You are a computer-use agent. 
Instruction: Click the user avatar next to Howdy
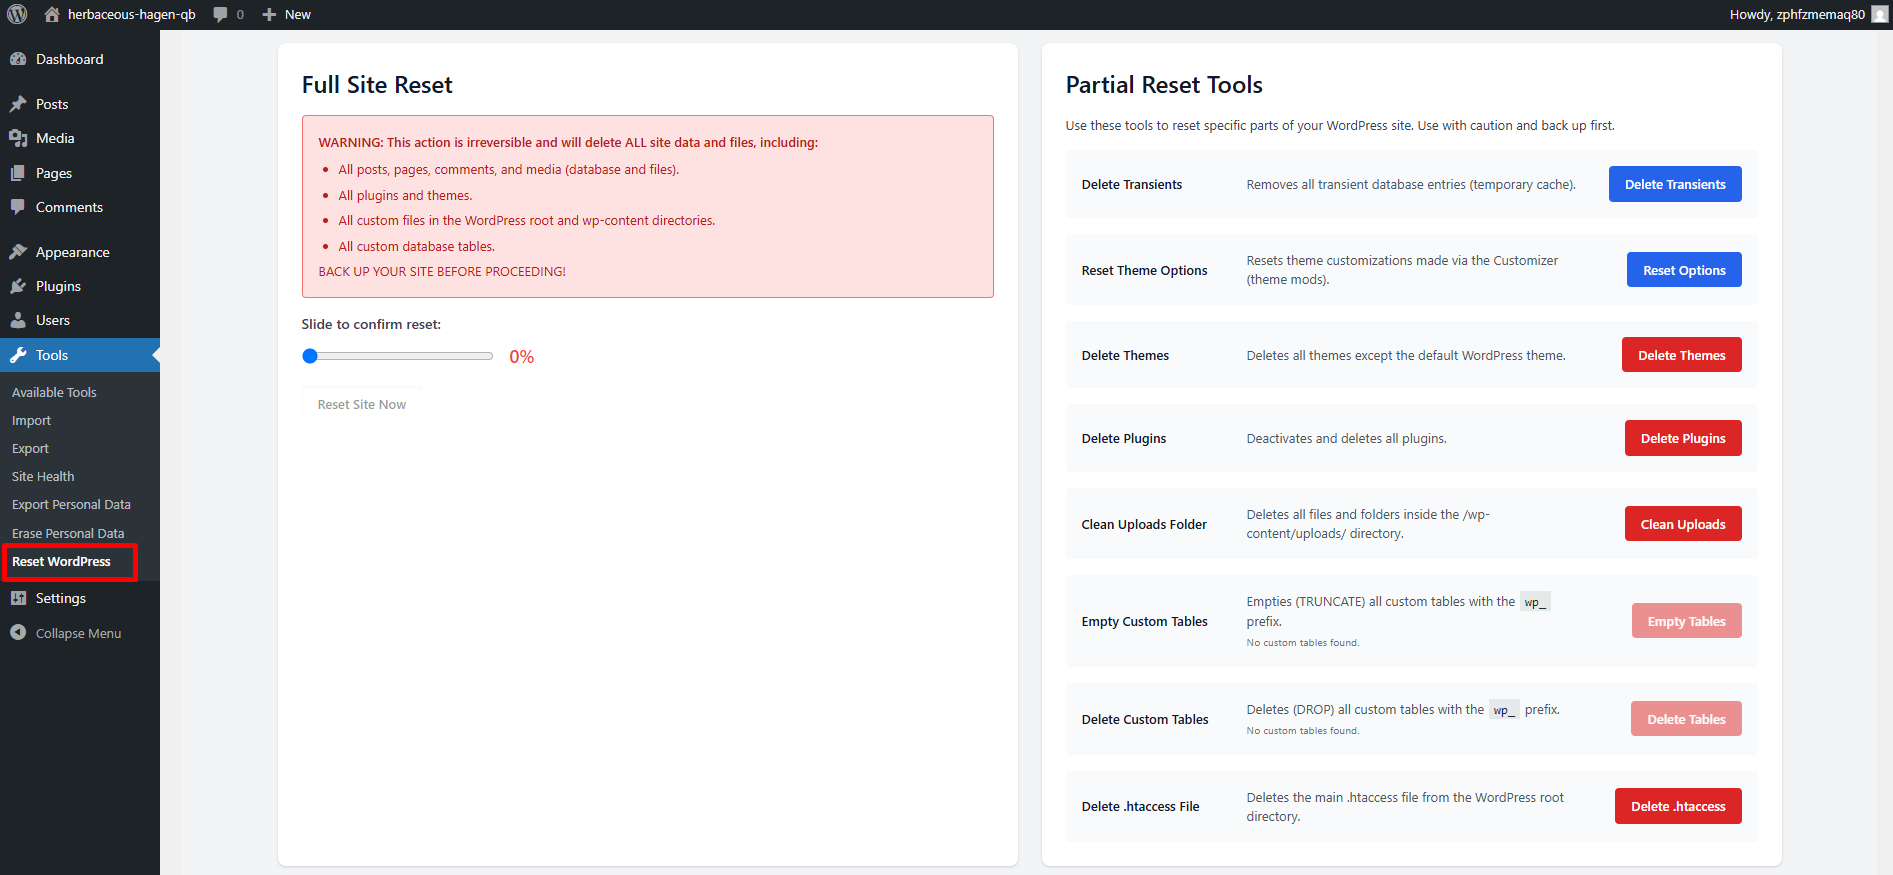[1880, 14]
